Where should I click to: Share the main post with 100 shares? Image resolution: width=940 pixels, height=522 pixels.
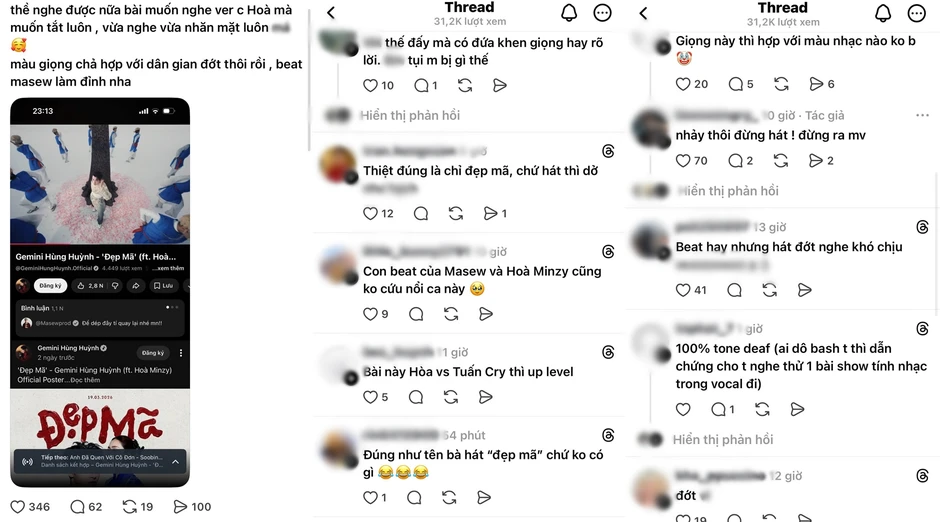(180, 506)
